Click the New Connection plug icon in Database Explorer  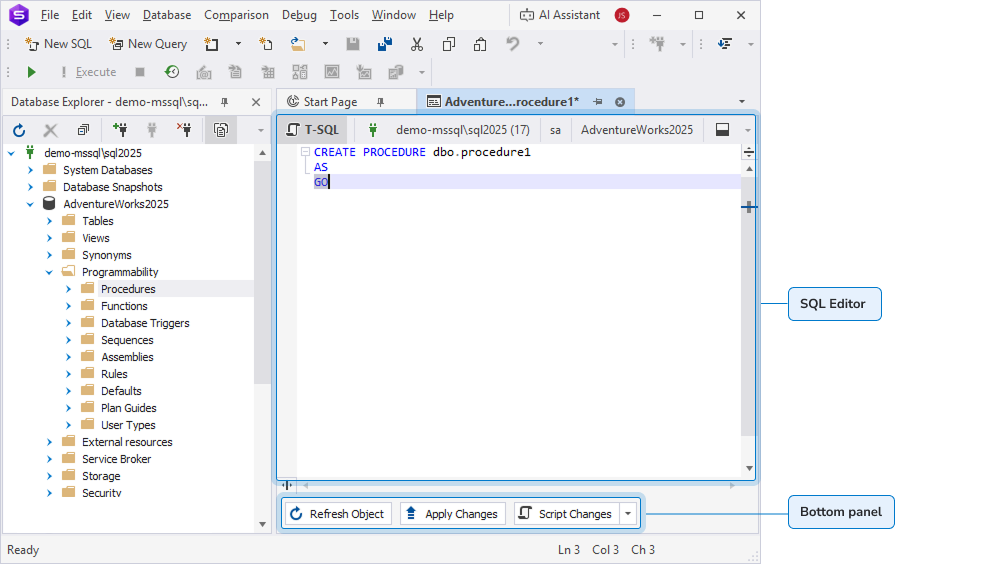pos(119,130)
